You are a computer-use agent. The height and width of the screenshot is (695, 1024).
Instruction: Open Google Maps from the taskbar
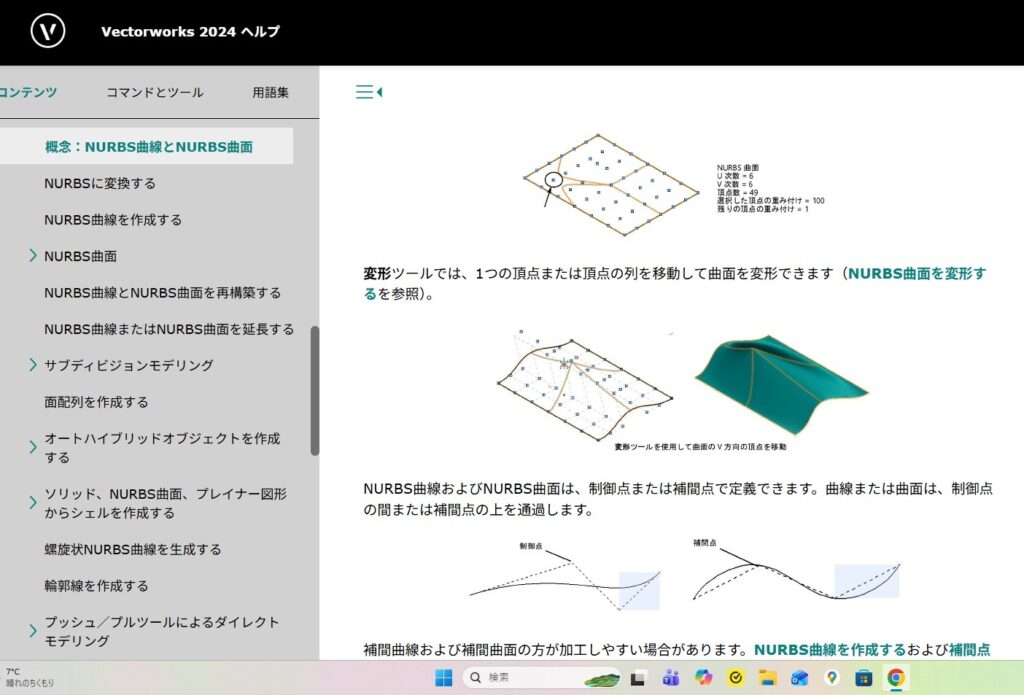831,678
